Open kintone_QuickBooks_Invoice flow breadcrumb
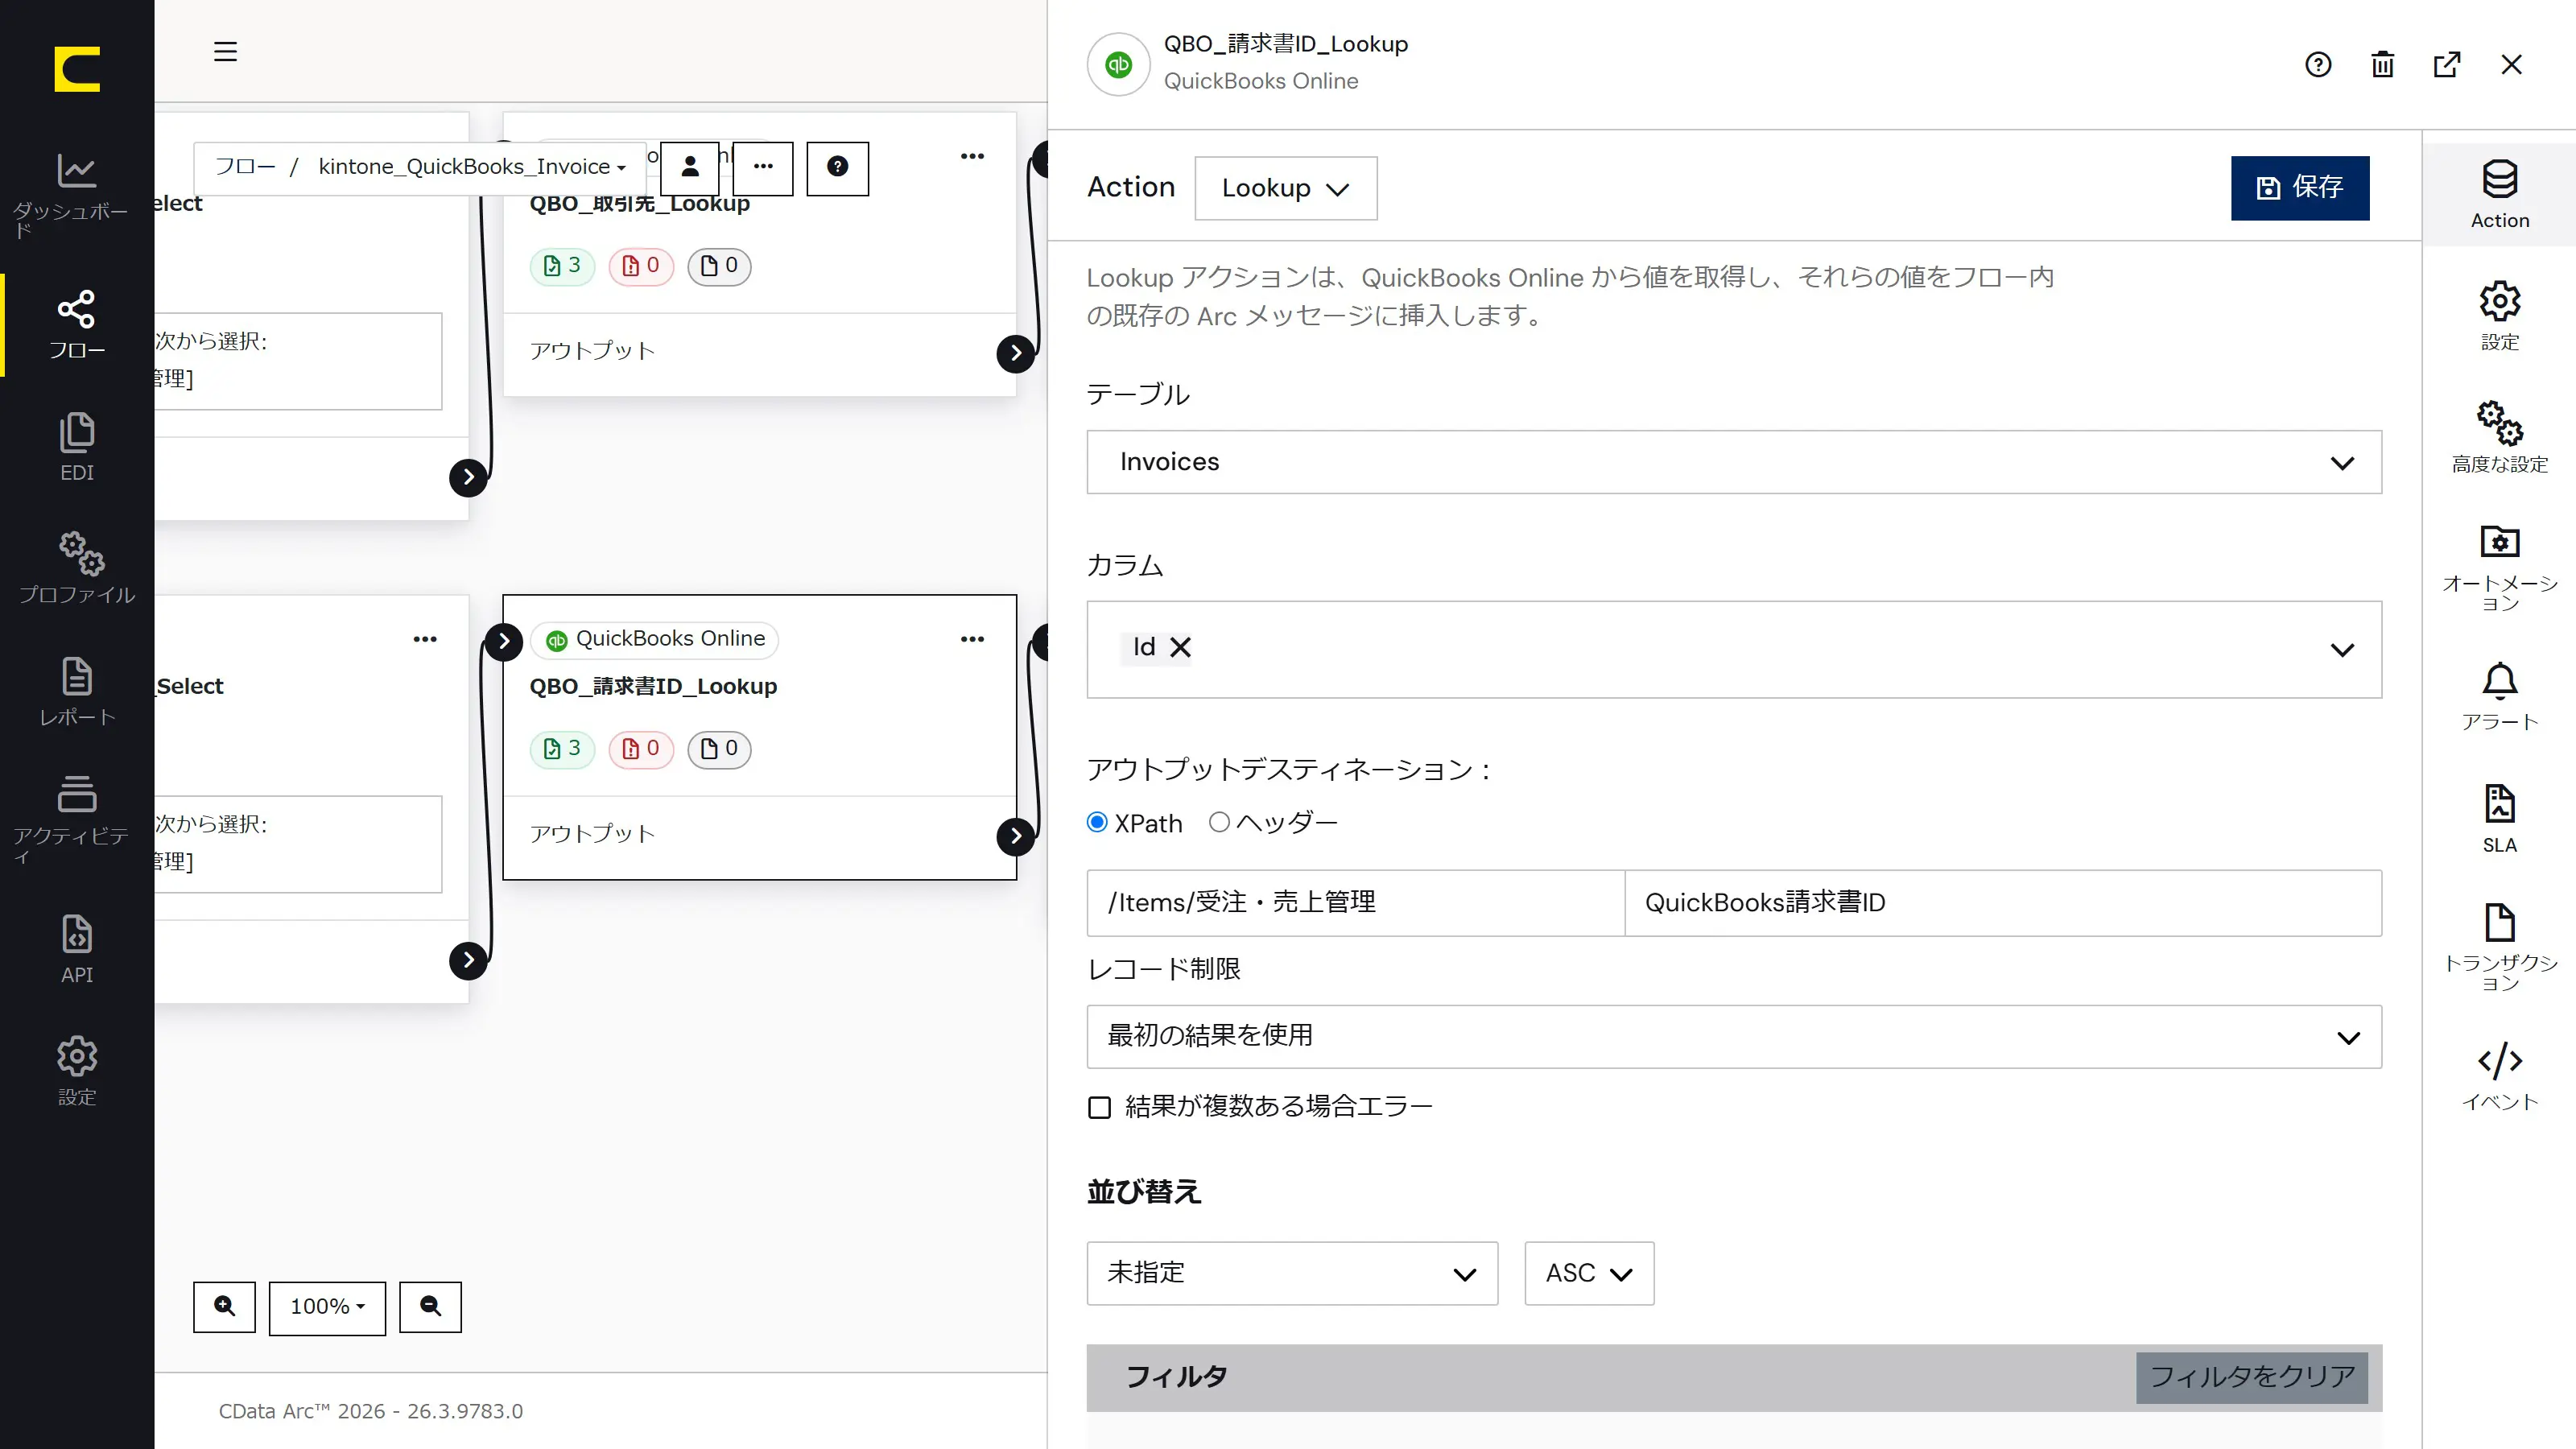The height and width of the screenshot is (1449, 2576). point(472,167)
